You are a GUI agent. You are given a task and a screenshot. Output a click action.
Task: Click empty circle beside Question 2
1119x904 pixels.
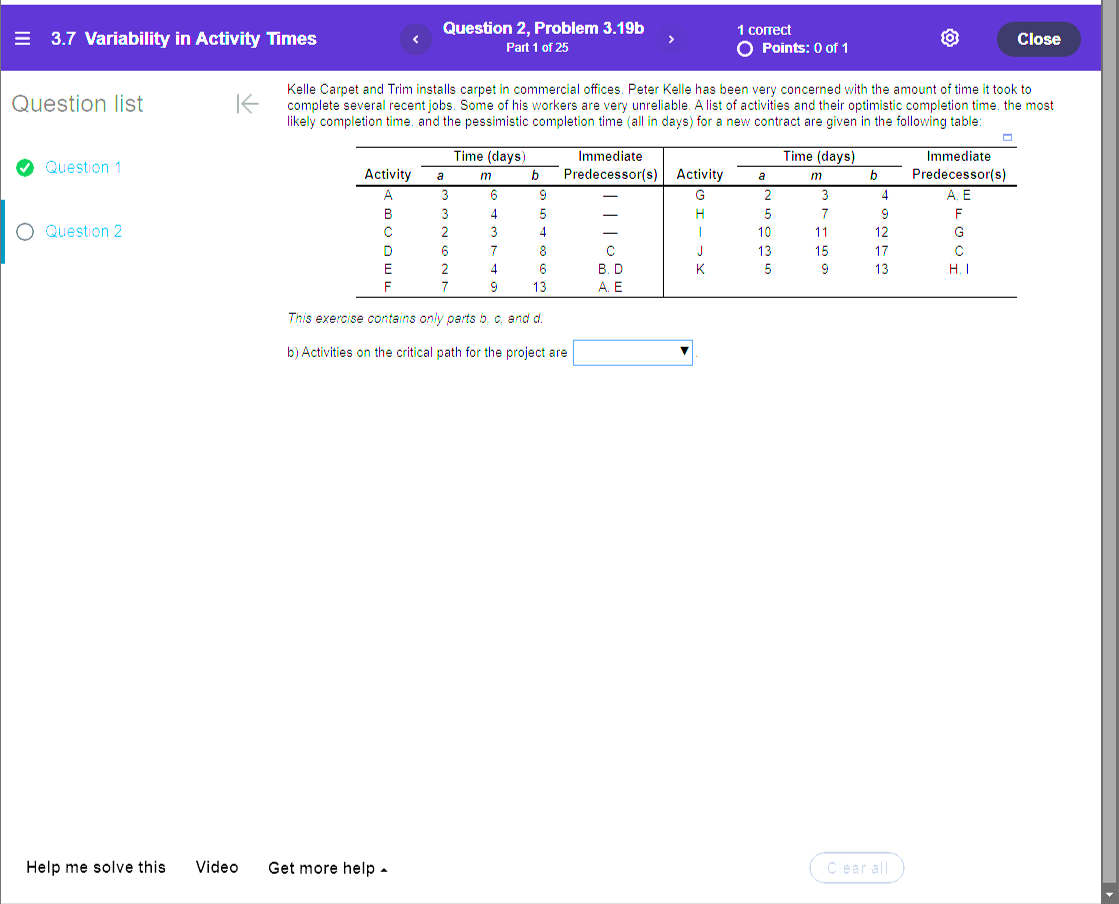25,232
